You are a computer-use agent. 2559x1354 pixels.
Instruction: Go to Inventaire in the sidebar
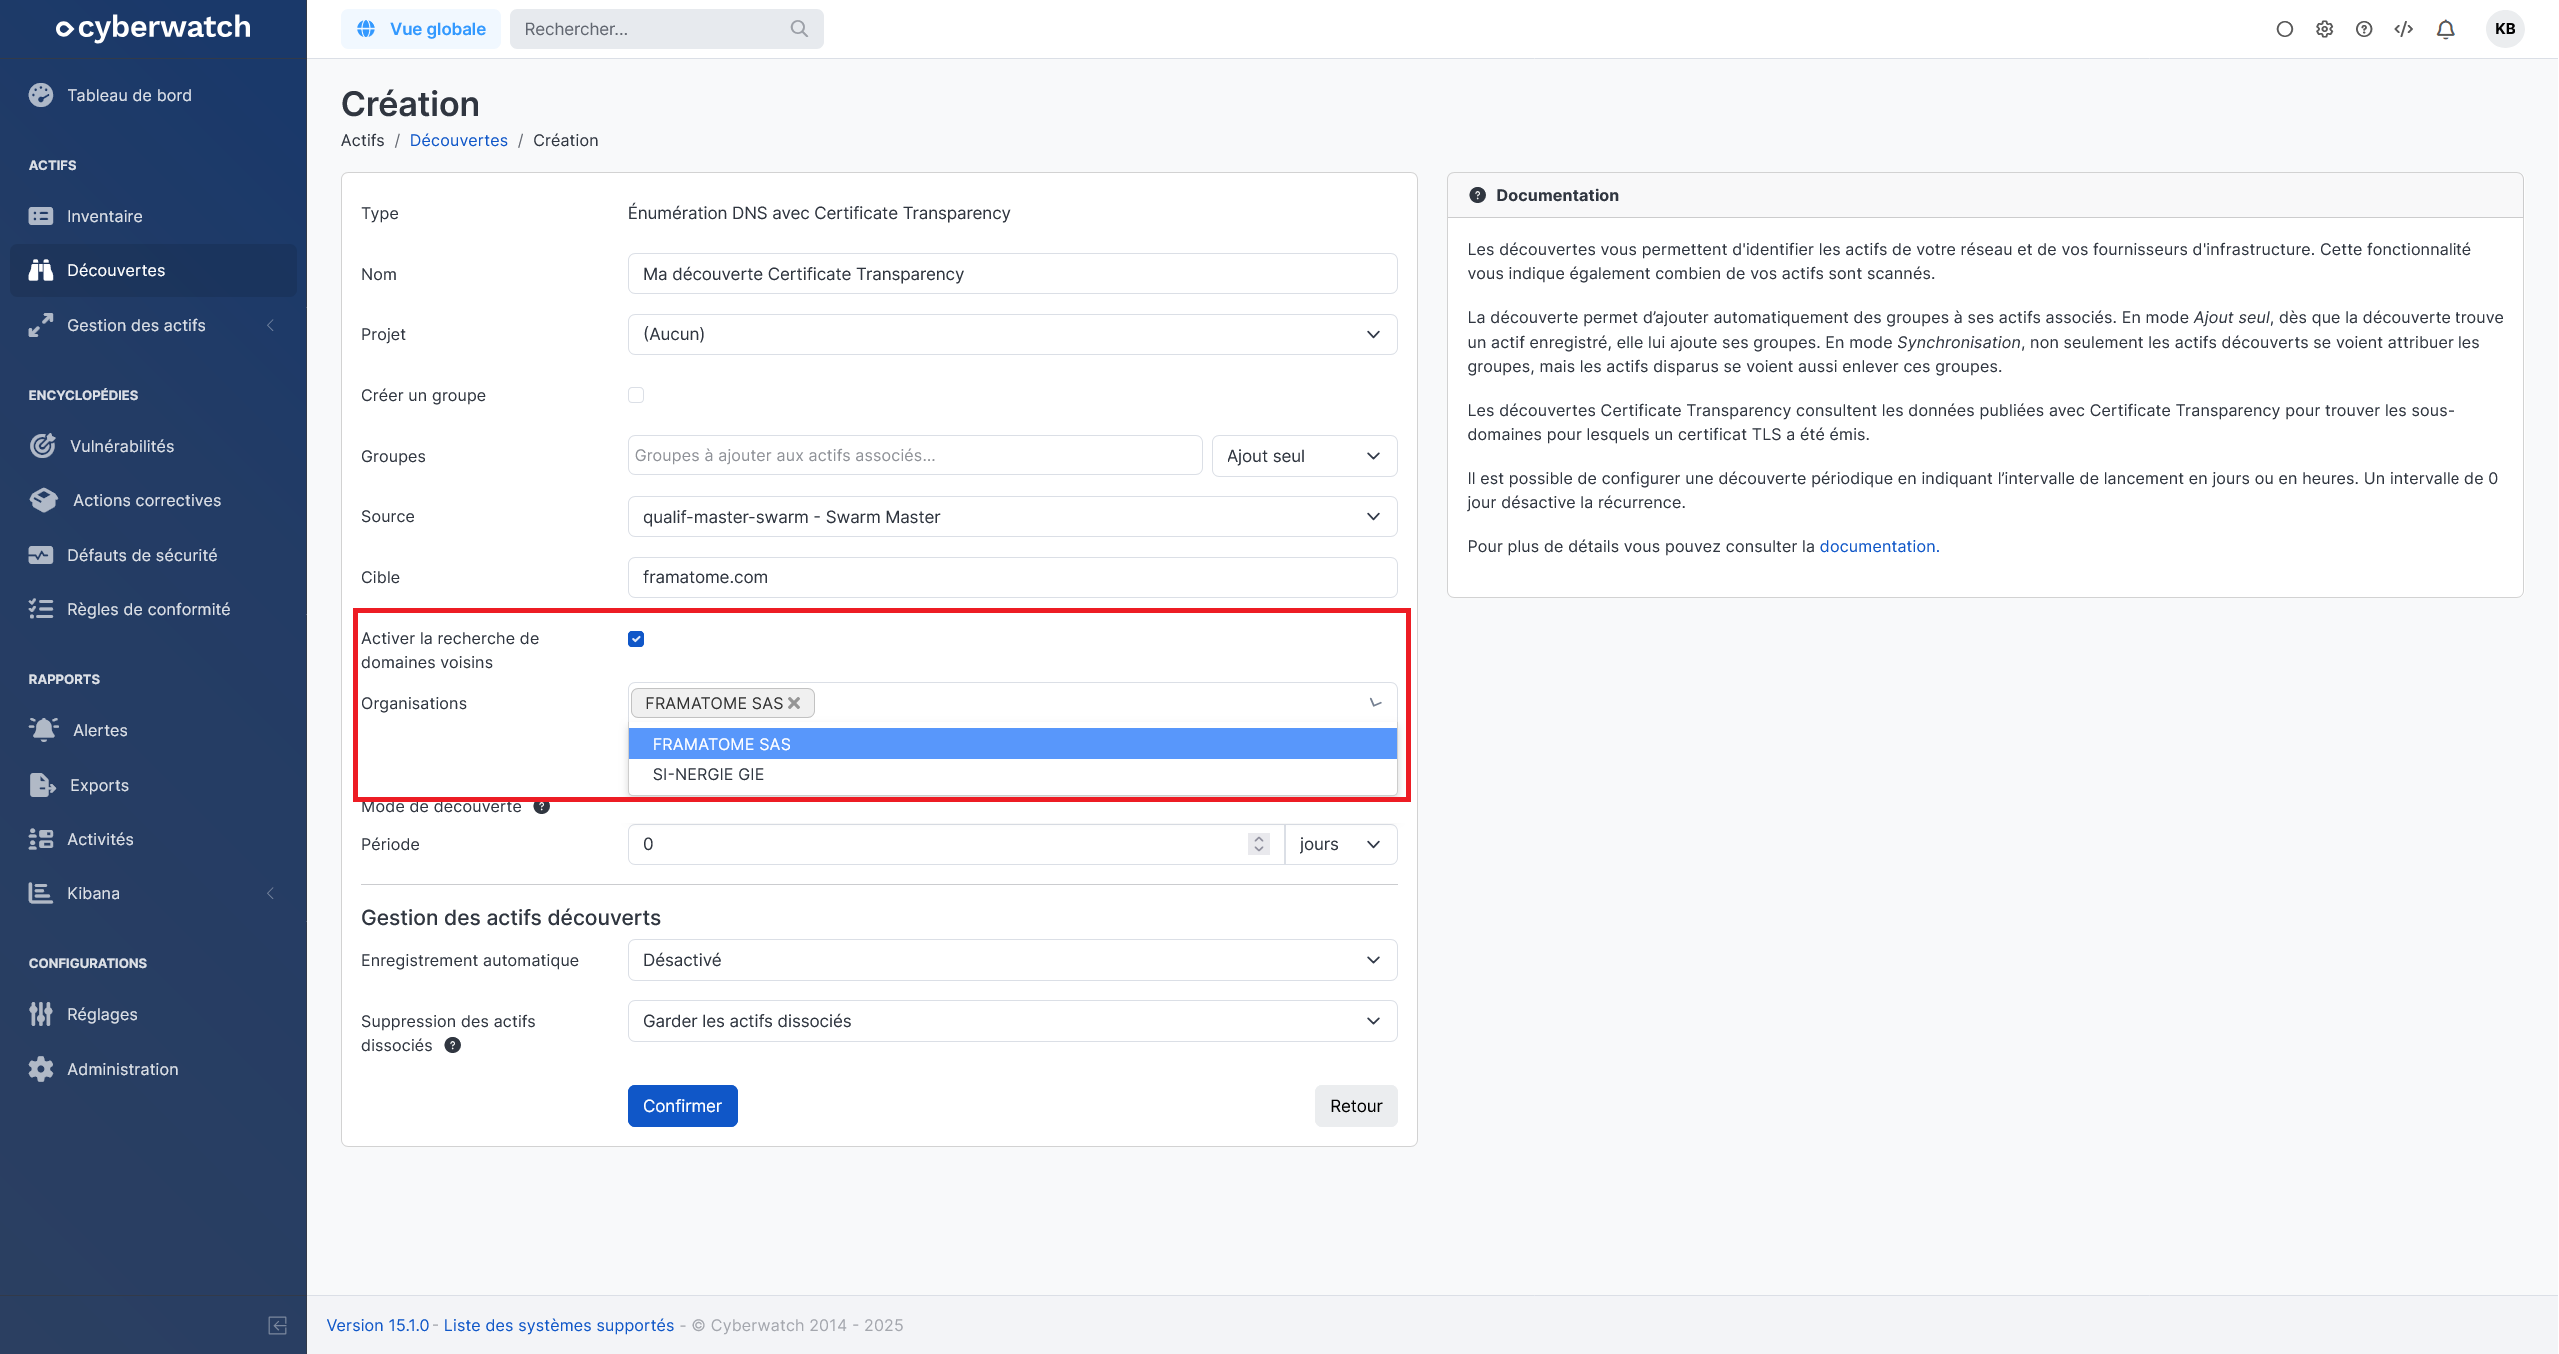104,216
